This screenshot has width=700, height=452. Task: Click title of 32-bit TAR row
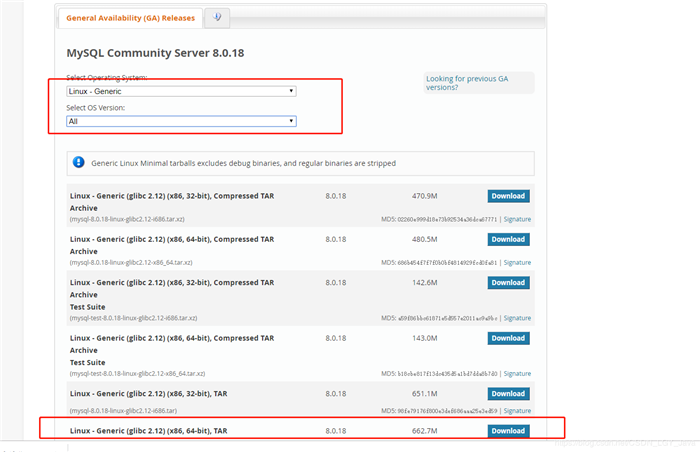coord(149,393)
